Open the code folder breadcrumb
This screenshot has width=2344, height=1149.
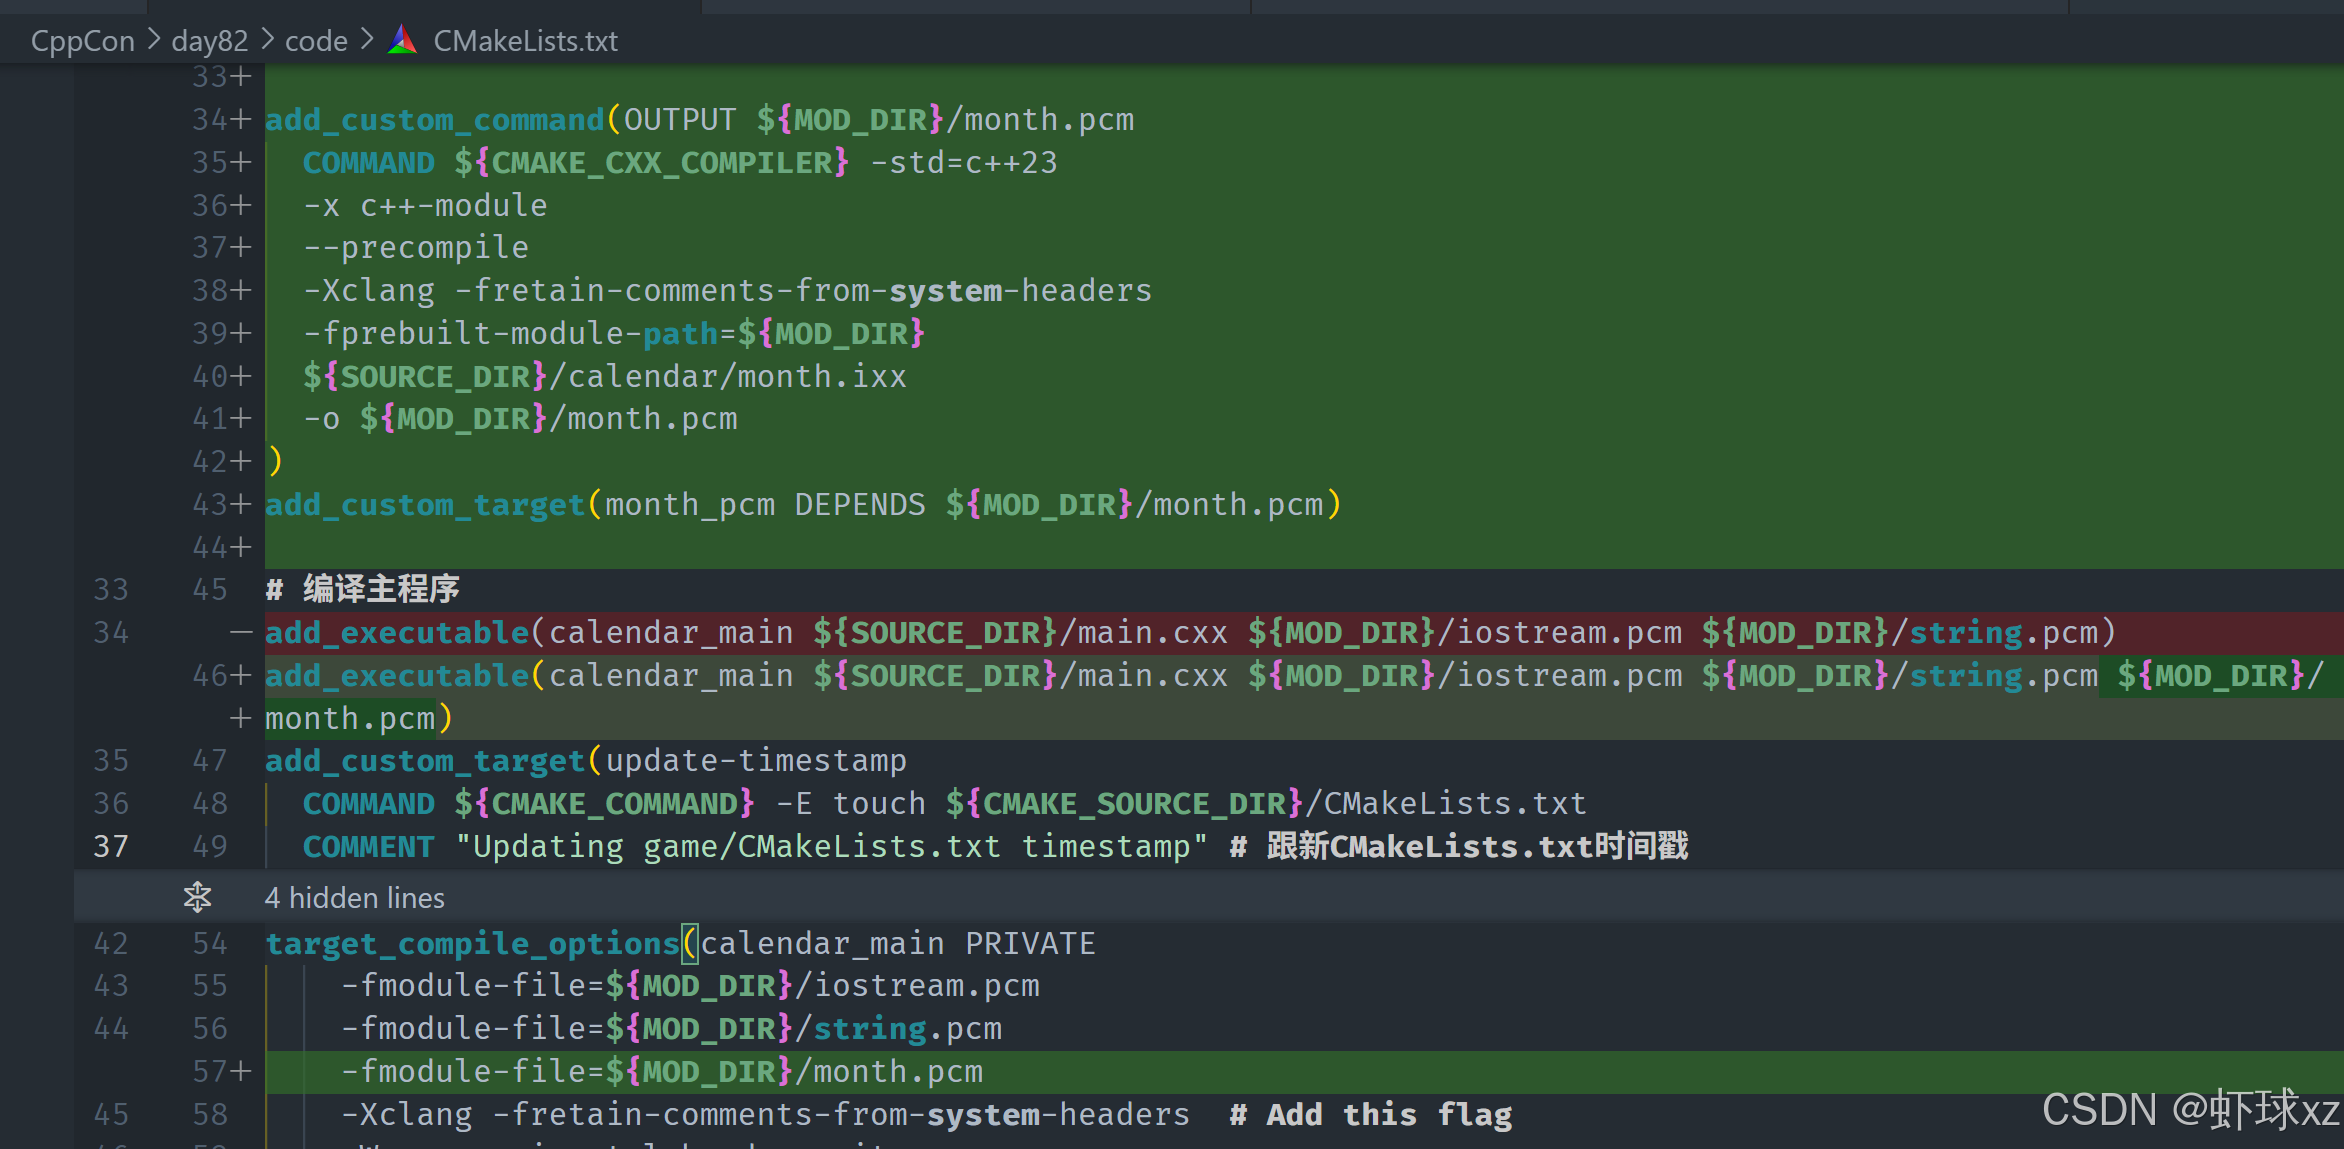[x=316, y=41]
